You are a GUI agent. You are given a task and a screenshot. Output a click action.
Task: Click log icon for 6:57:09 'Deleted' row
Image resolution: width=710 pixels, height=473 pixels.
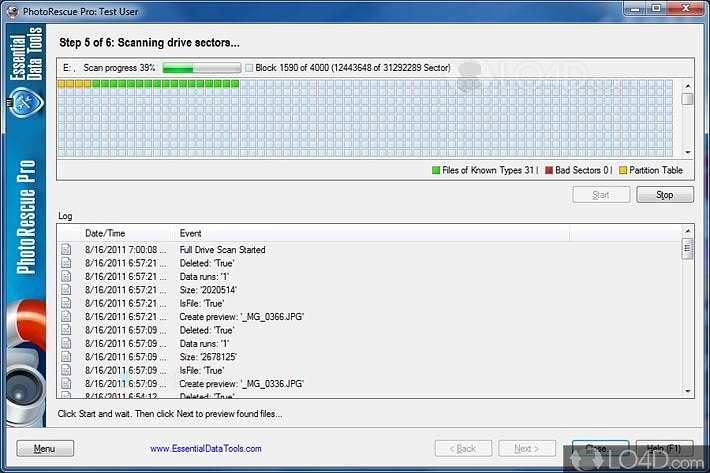66,330
